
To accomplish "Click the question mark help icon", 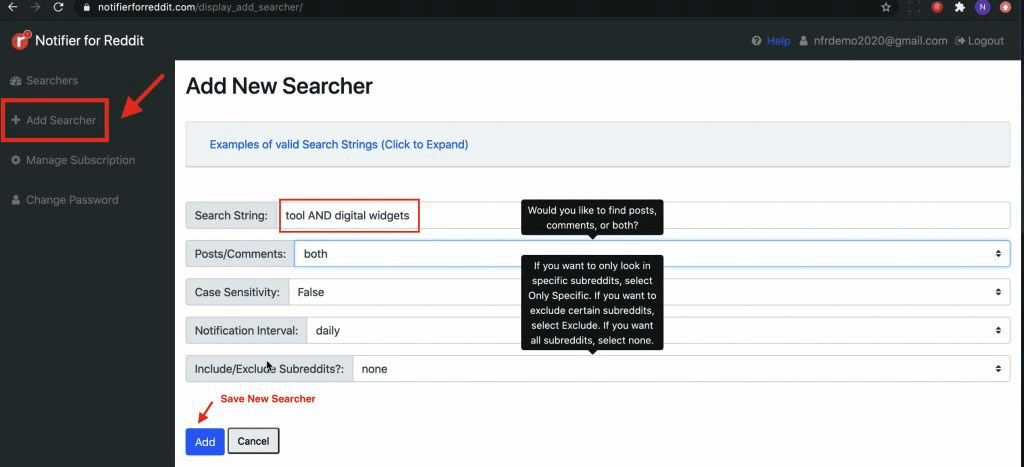I will coord(756,40).
